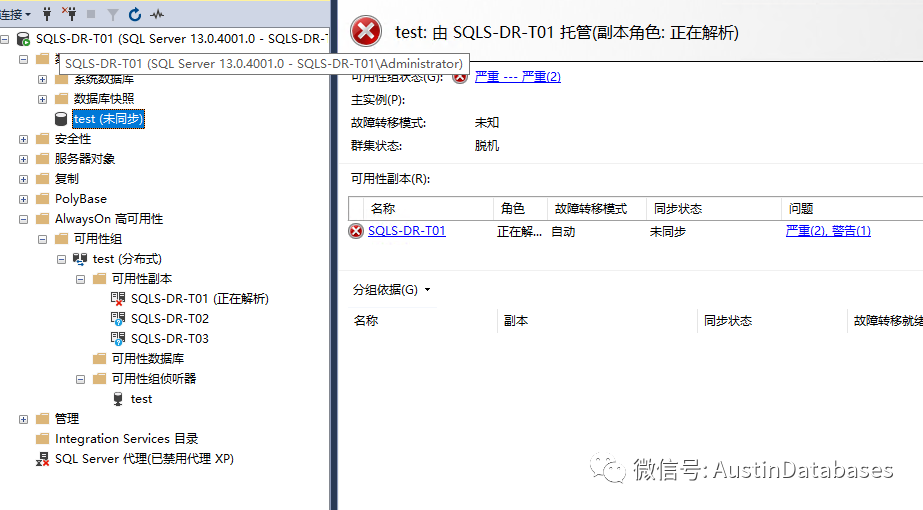Click the SQLS-DR-T02 replica icon
The height and width of the screenshot is (510, 923).
coord(118,319)
